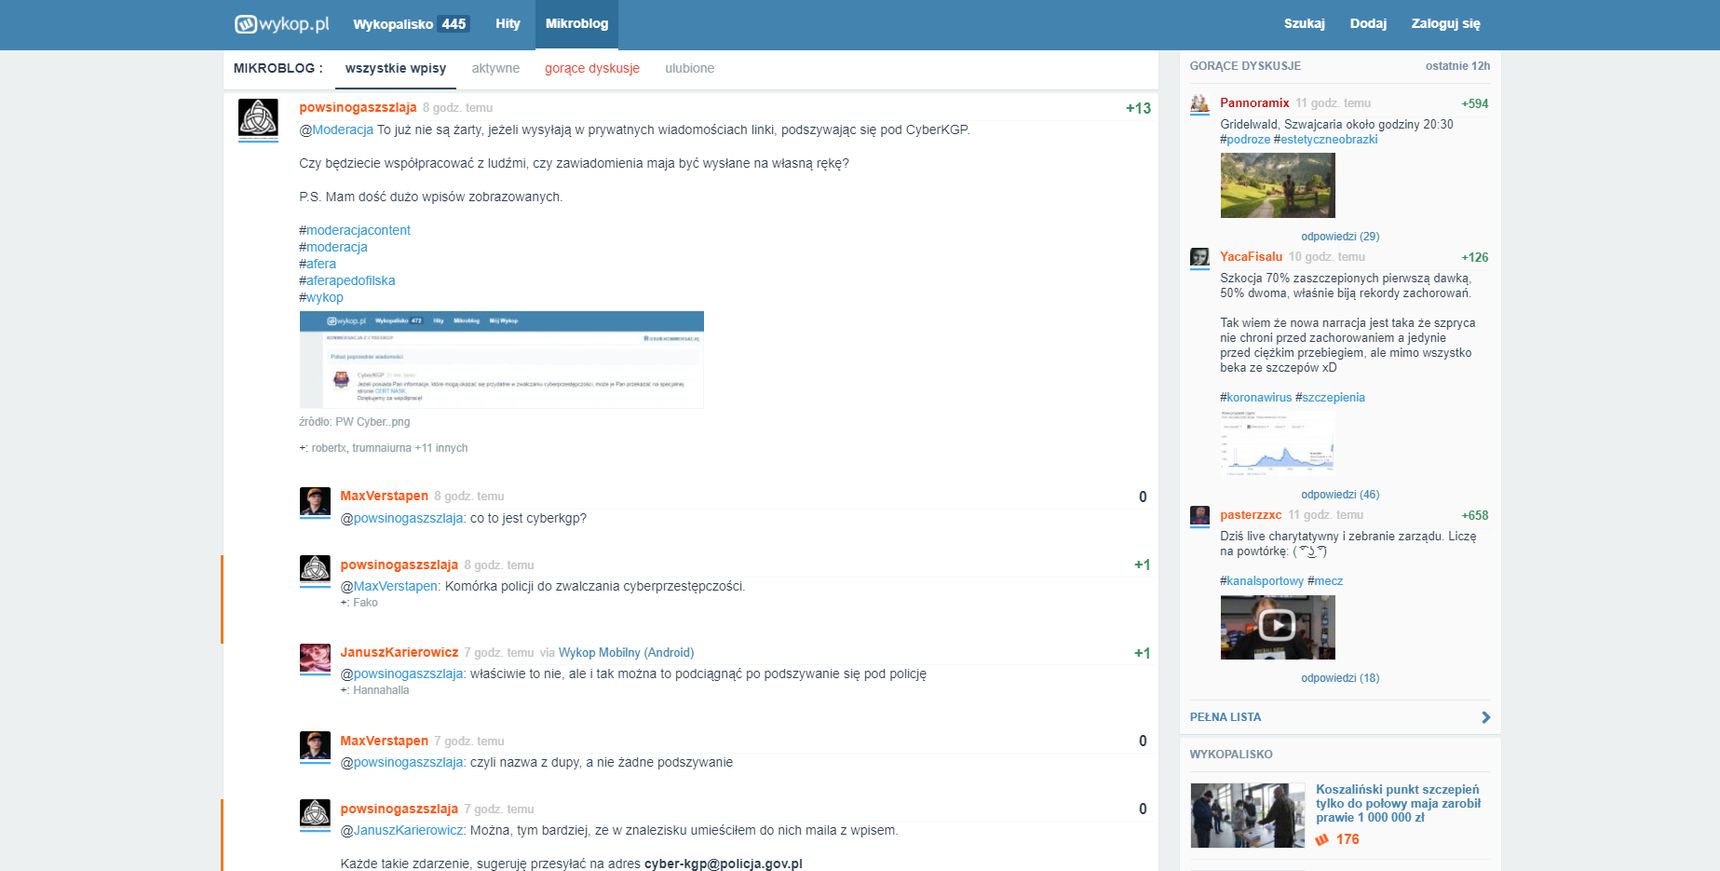Switch to wszystkie wpisy tab
1720x871 pixels.
point(396,68)
